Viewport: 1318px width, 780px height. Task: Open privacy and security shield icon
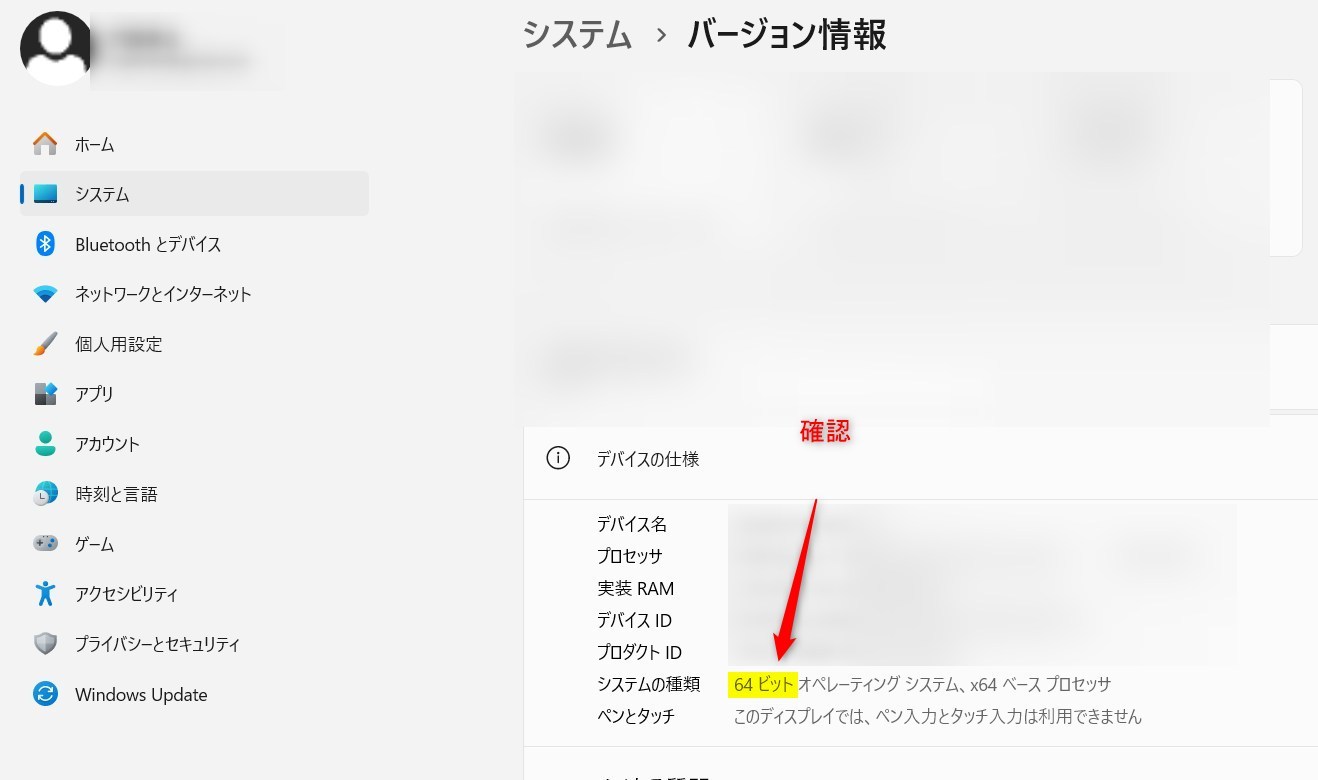click(x=45, y=644)
